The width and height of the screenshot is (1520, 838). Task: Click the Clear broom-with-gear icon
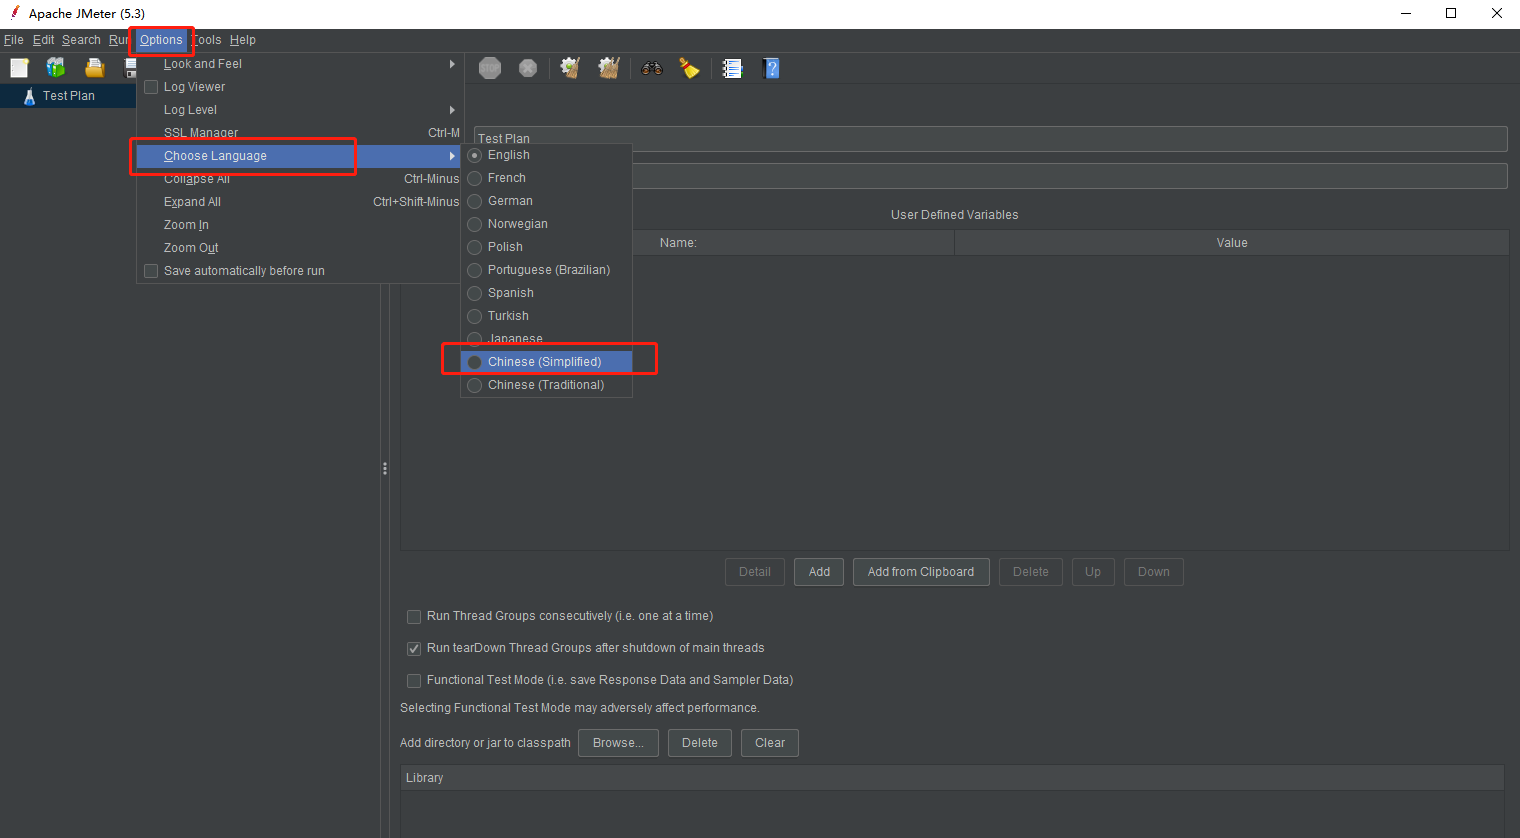tap(570, 68)
